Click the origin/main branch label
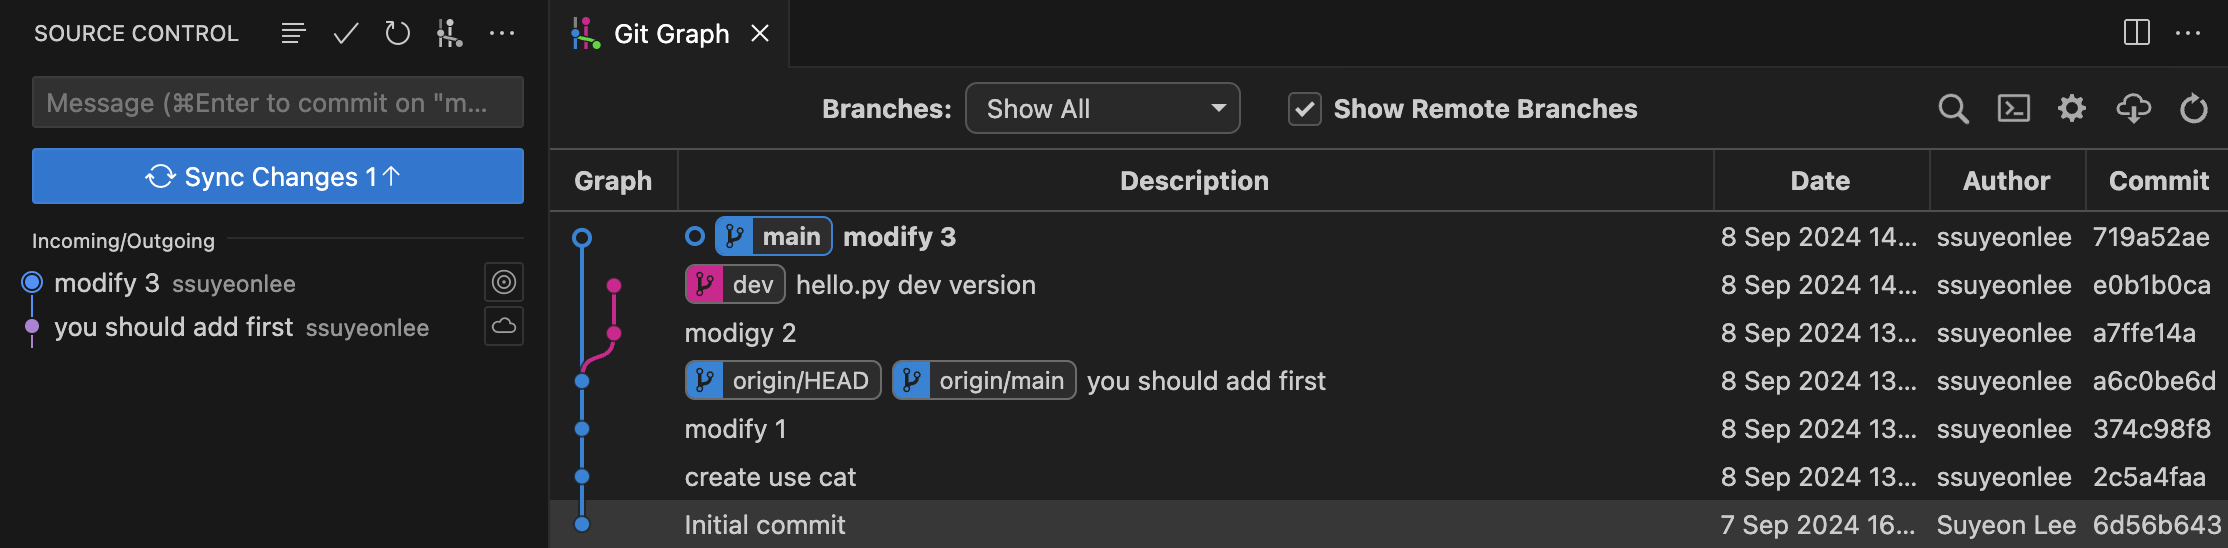 click(x=984, y=380)
